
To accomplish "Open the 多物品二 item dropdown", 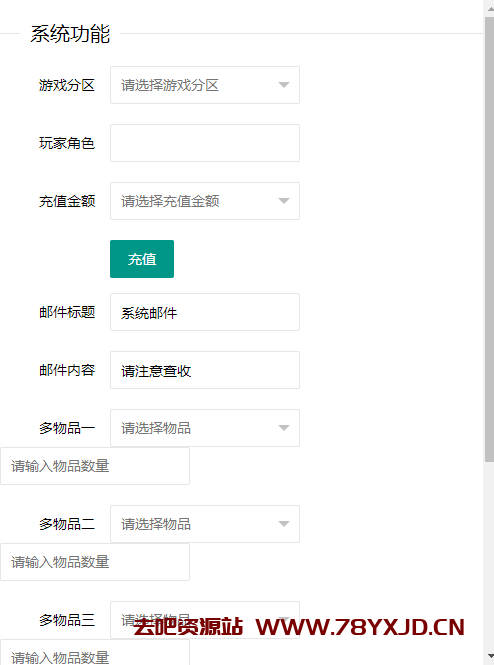I will [x=205, y=524].
